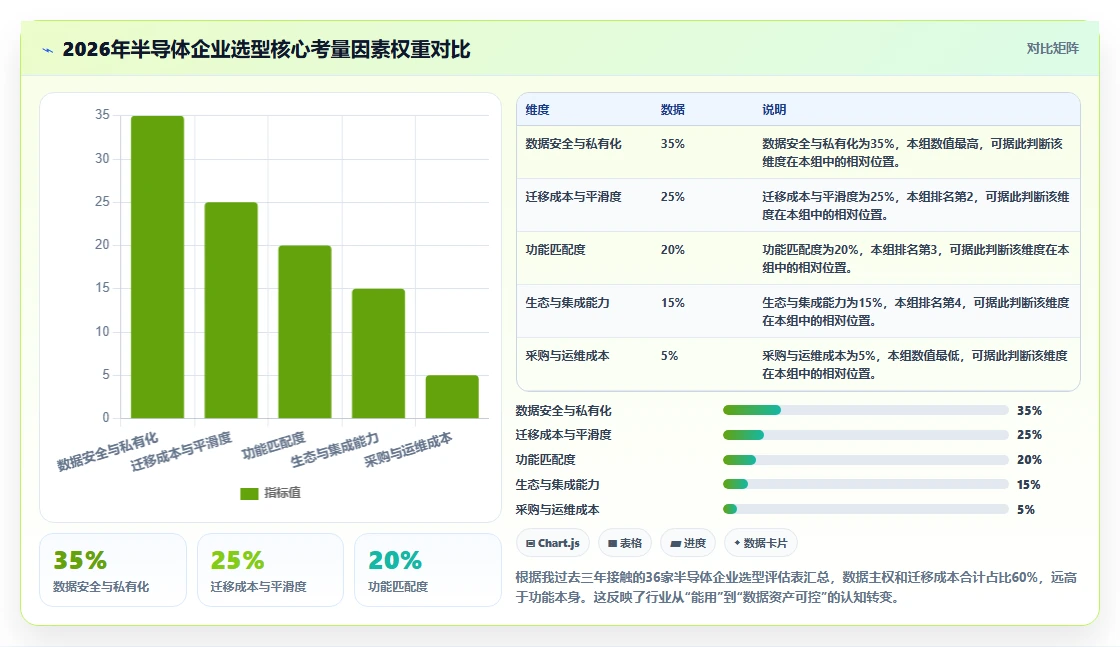Click the description mentioning 本组数值最低
Image resolution: width=1120 pixels, height=647 pixels.
pos(915,364)
